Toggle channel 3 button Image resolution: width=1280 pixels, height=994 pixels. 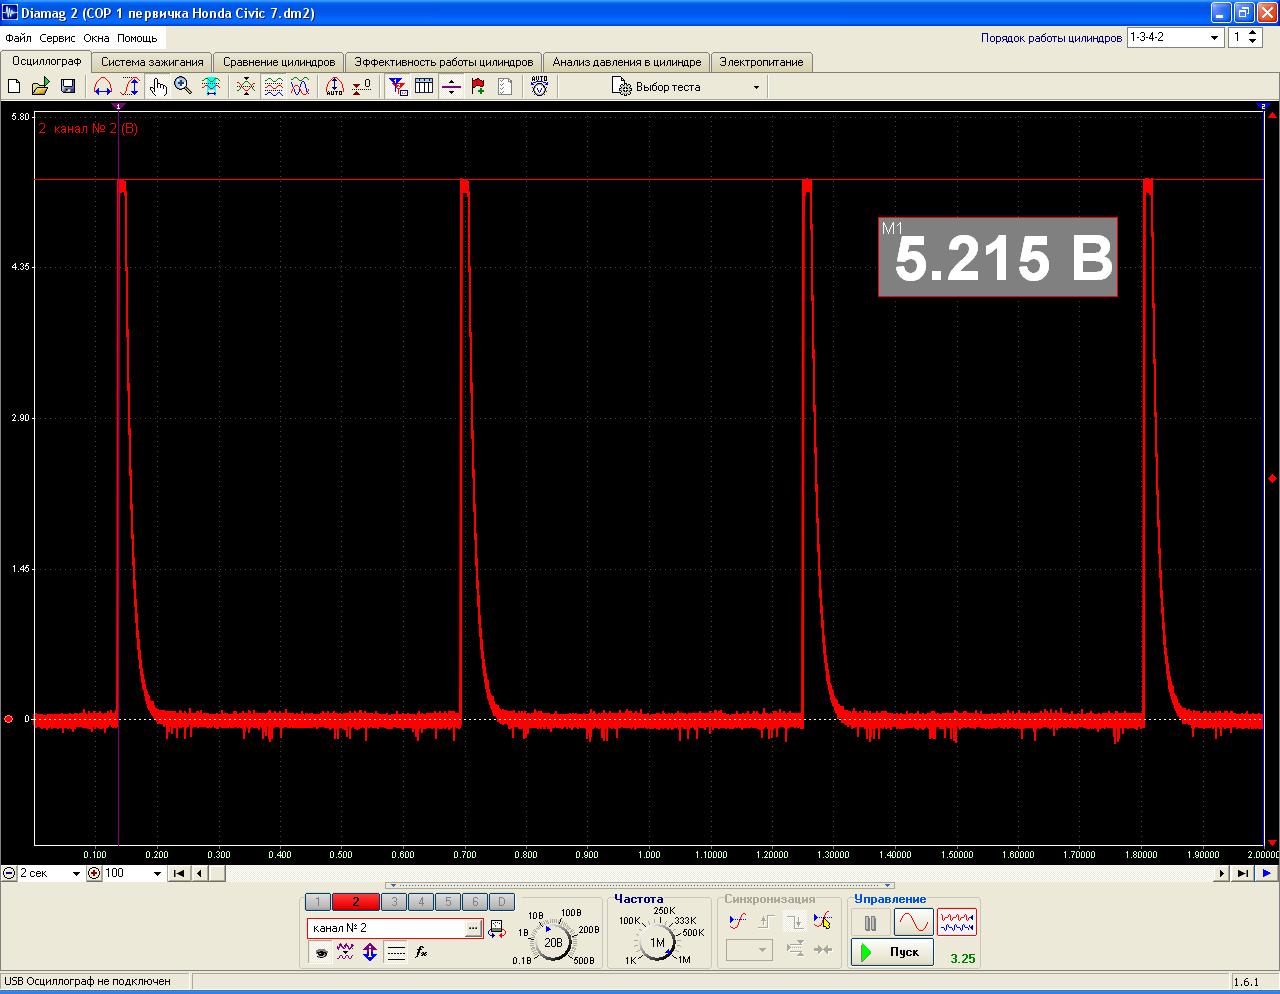click(394, 902)
